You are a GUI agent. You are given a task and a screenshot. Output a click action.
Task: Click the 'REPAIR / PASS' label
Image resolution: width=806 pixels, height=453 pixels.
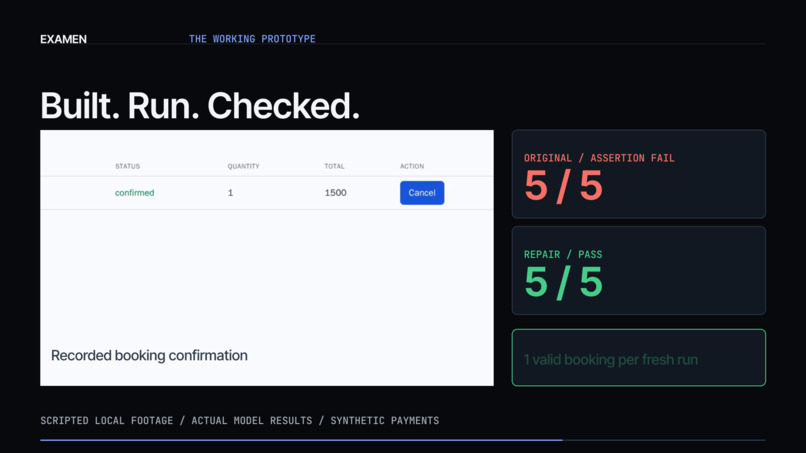point(563,255)
